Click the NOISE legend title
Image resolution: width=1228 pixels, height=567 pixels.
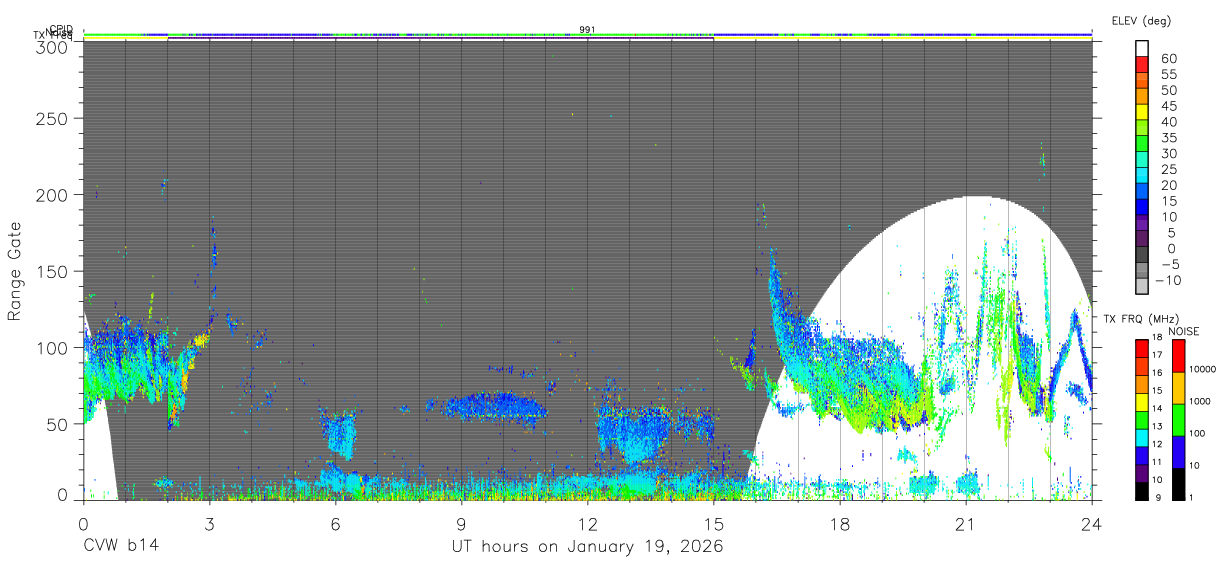1183,331
